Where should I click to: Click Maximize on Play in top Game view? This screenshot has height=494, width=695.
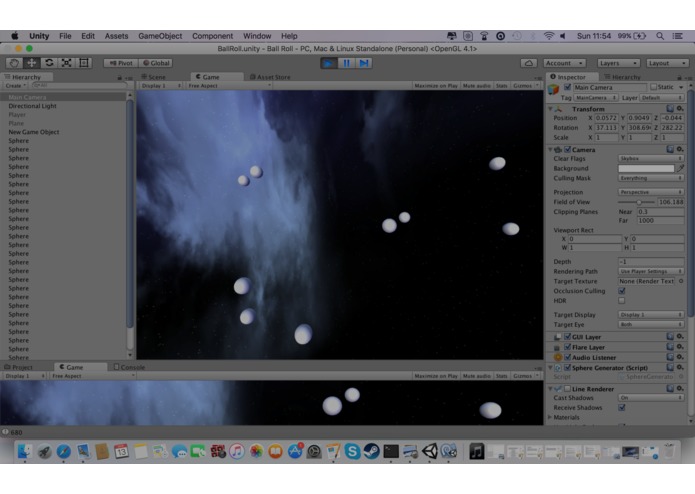point(436,86)
